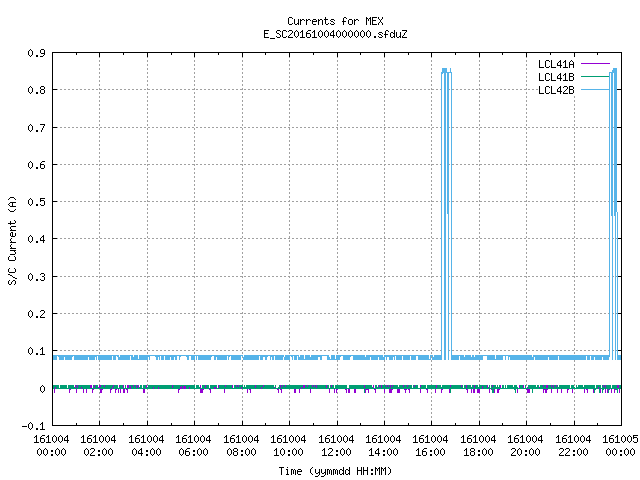Click the 16:00 x-axis tick label

pyautogui.click(x=430, y=446)
